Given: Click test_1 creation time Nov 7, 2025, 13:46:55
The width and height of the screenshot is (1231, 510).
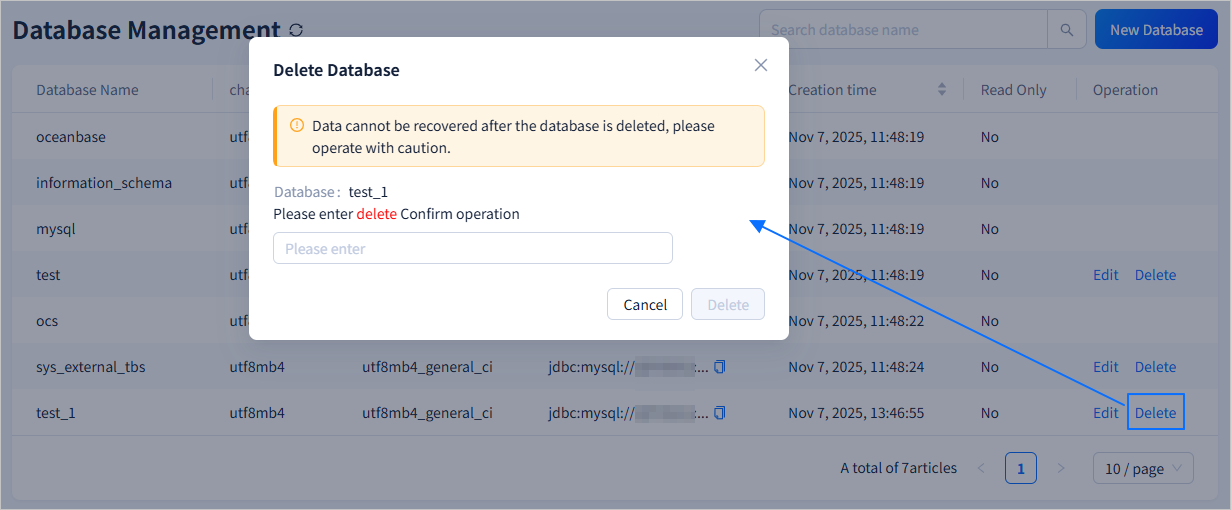Looking at the screenshot, I should [x=856, y=413].
